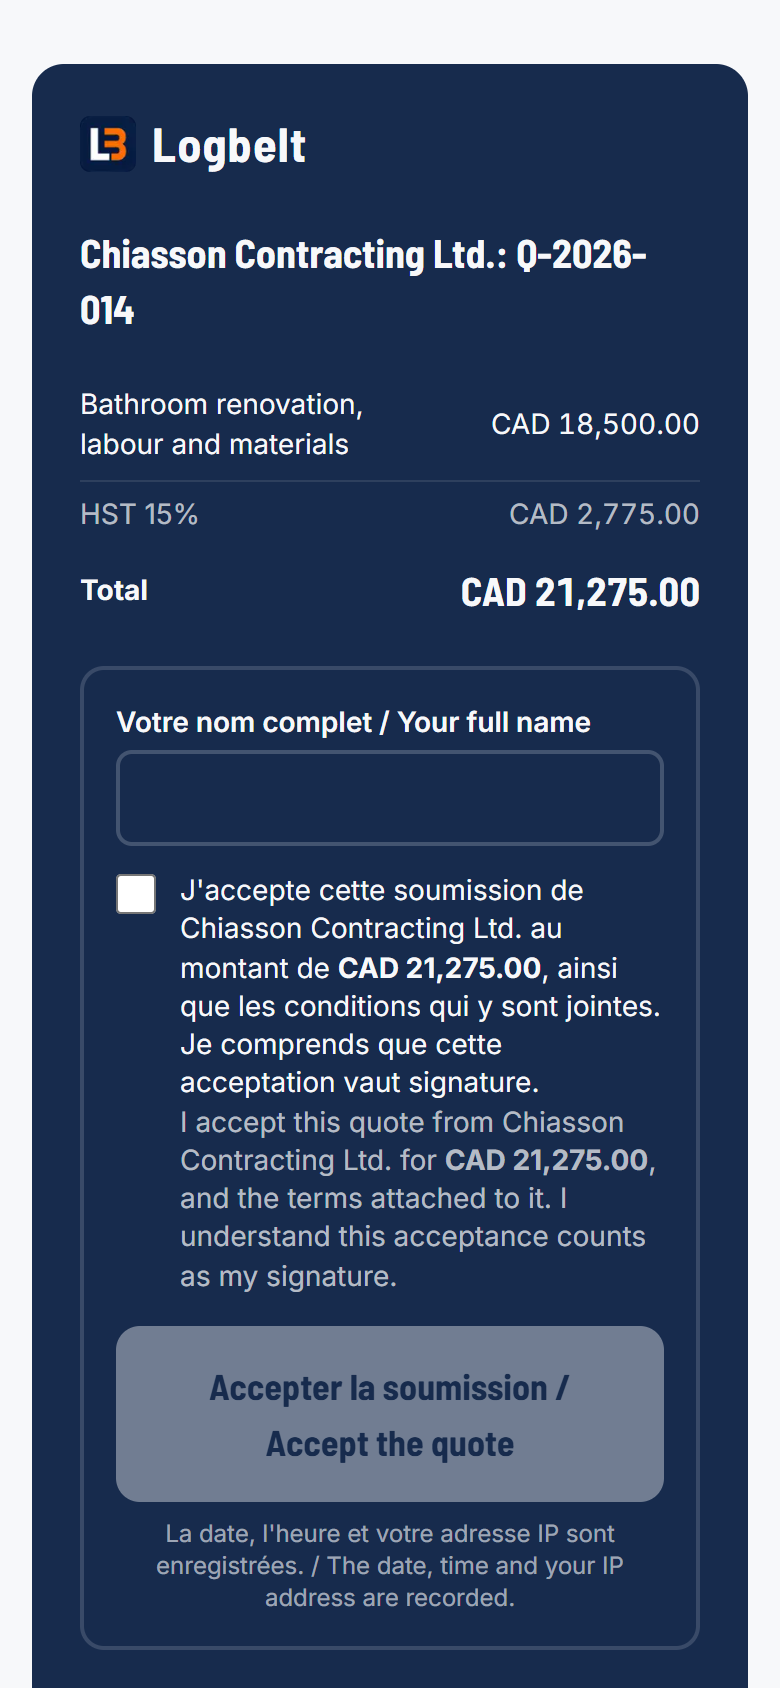This screenshot has width=780, height=1688.
Task: Click bold CAD 21,275.00 in English consent
Action: click(546, 1160)
